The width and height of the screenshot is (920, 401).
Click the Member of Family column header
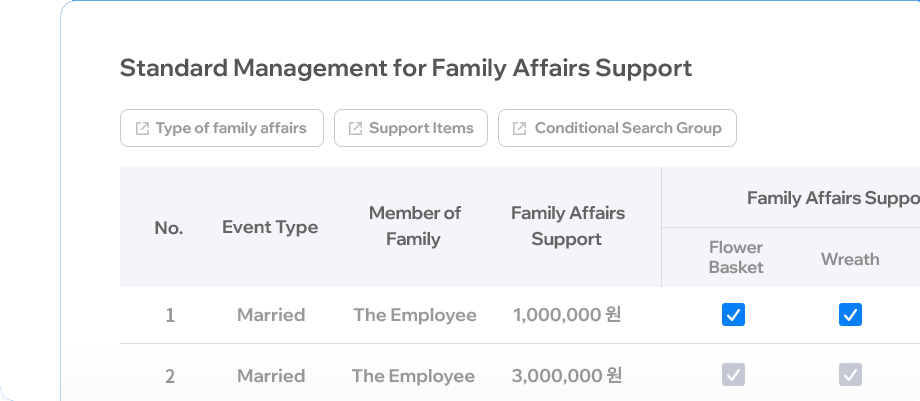(x=414, y=226)
